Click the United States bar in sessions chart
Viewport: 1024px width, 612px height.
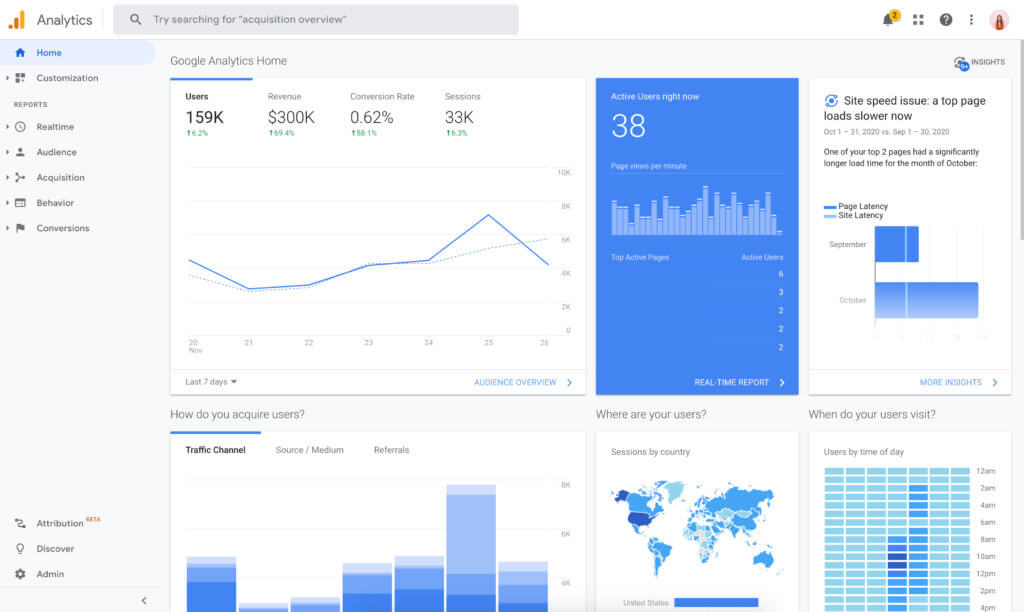pyautogui.click(x=716, y=602)
